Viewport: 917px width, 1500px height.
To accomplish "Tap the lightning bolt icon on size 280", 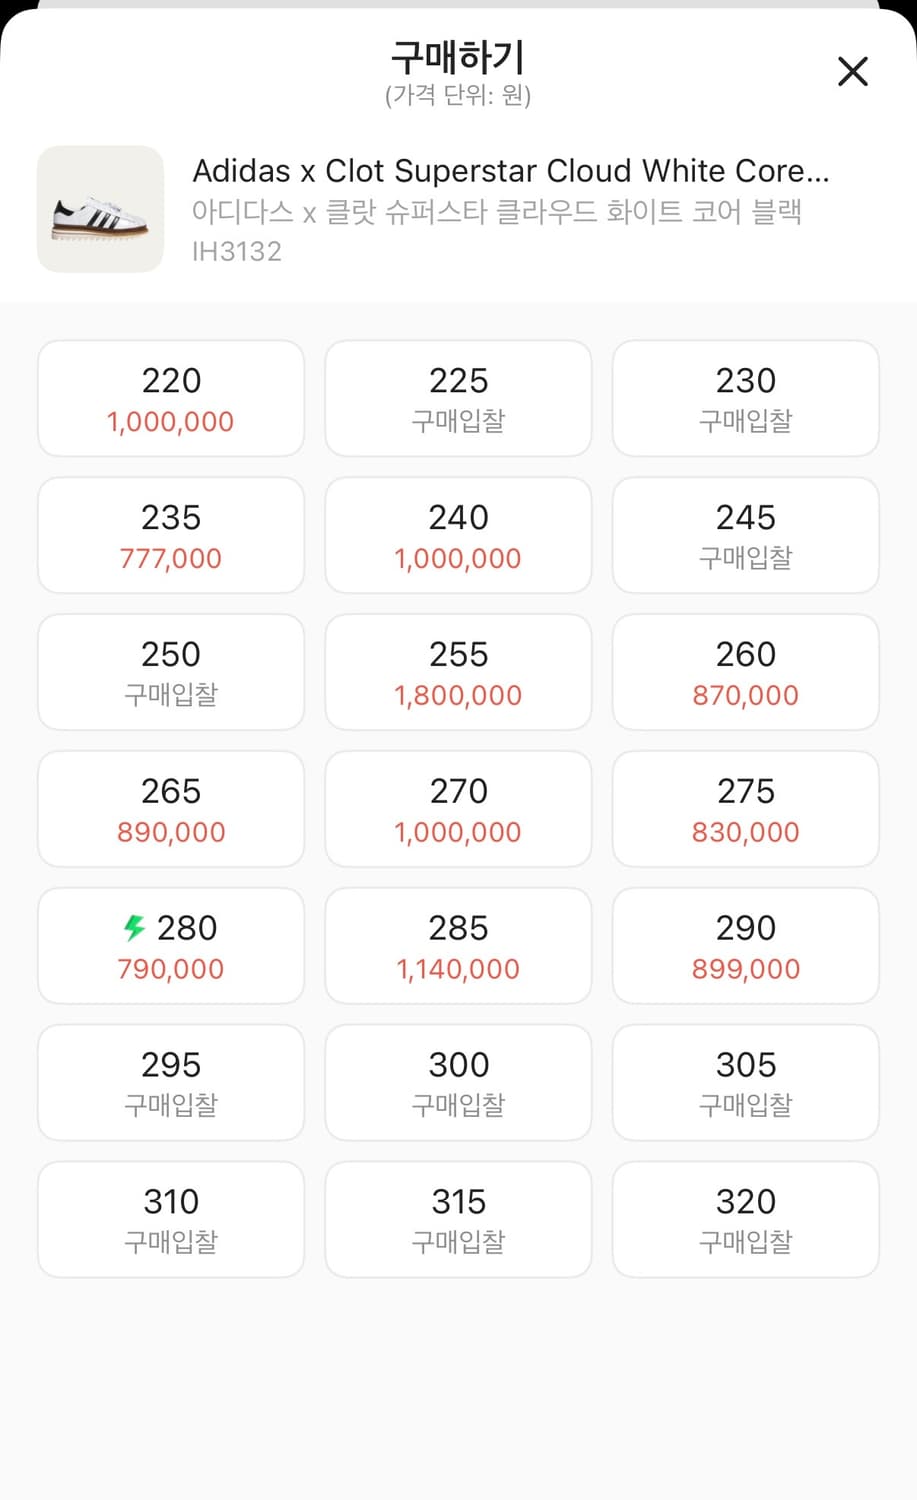I will [134, 928].
